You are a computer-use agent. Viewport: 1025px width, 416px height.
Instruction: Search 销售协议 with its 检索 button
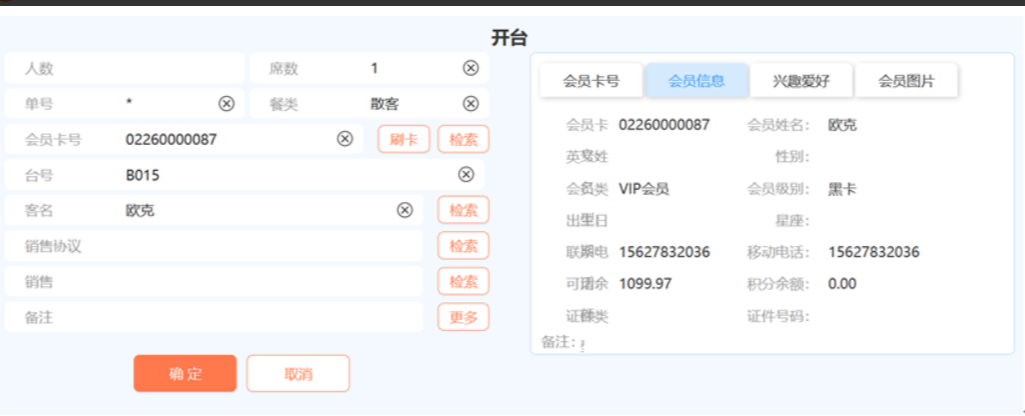[463, 246]
